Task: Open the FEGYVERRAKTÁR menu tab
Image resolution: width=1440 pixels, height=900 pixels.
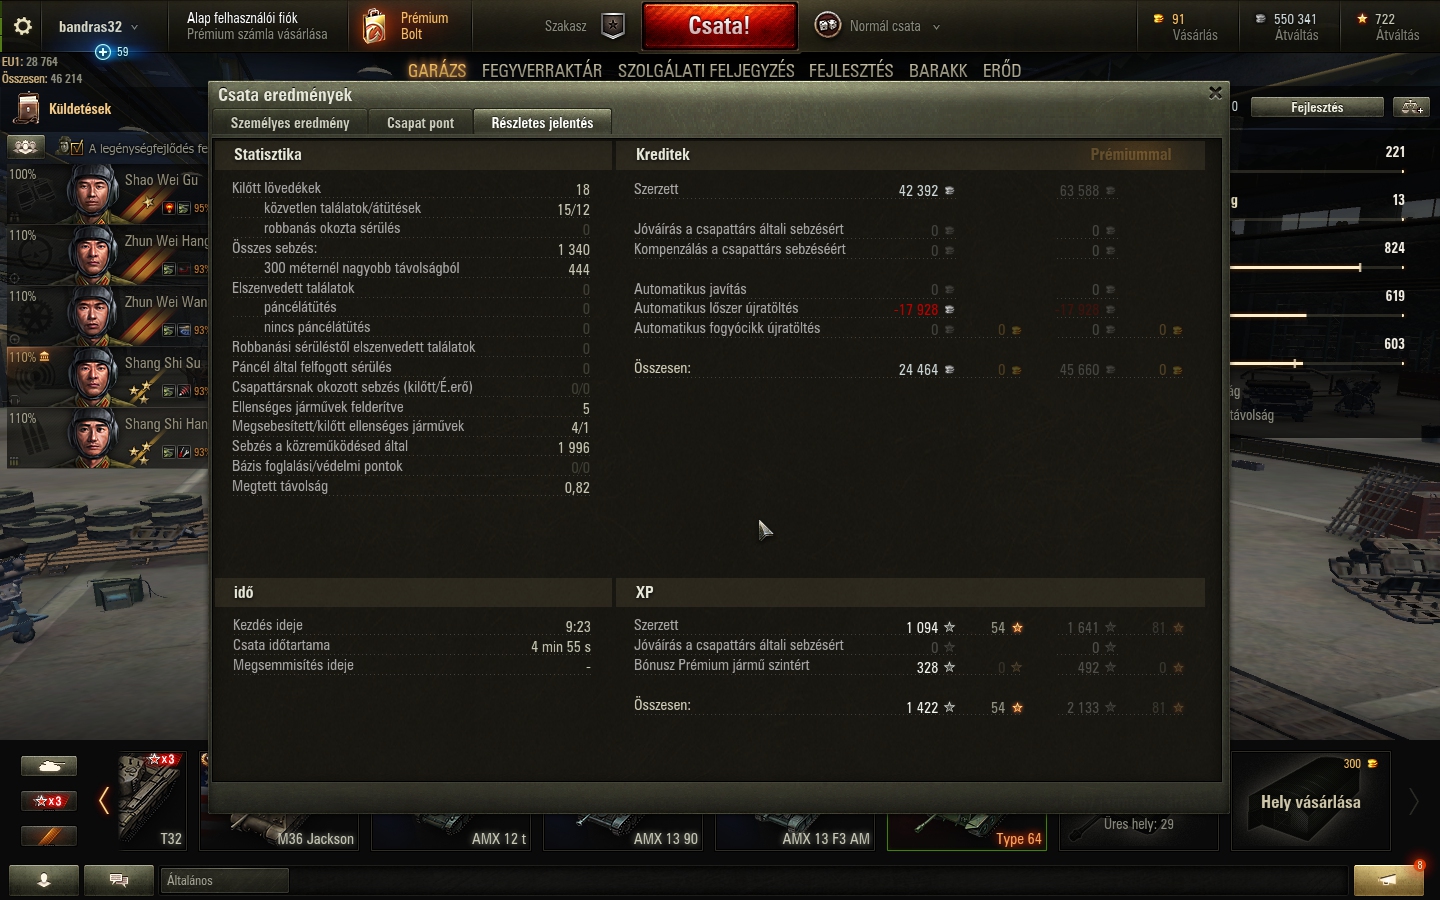Action: pos(542,70)
